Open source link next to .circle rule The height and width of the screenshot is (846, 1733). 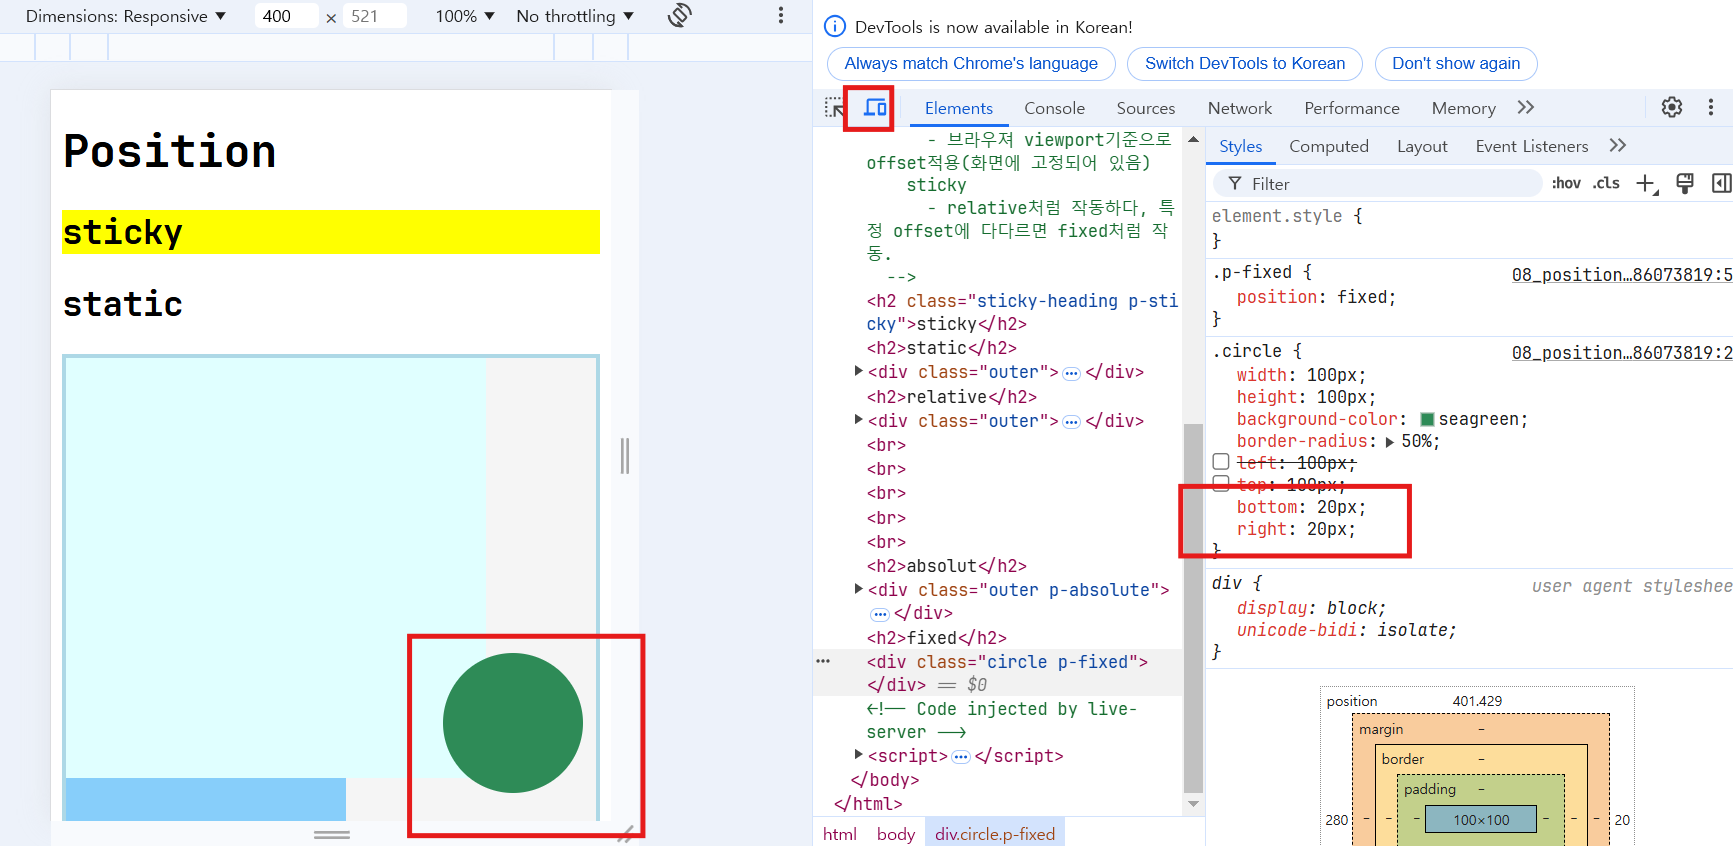tap(1621, 353)
